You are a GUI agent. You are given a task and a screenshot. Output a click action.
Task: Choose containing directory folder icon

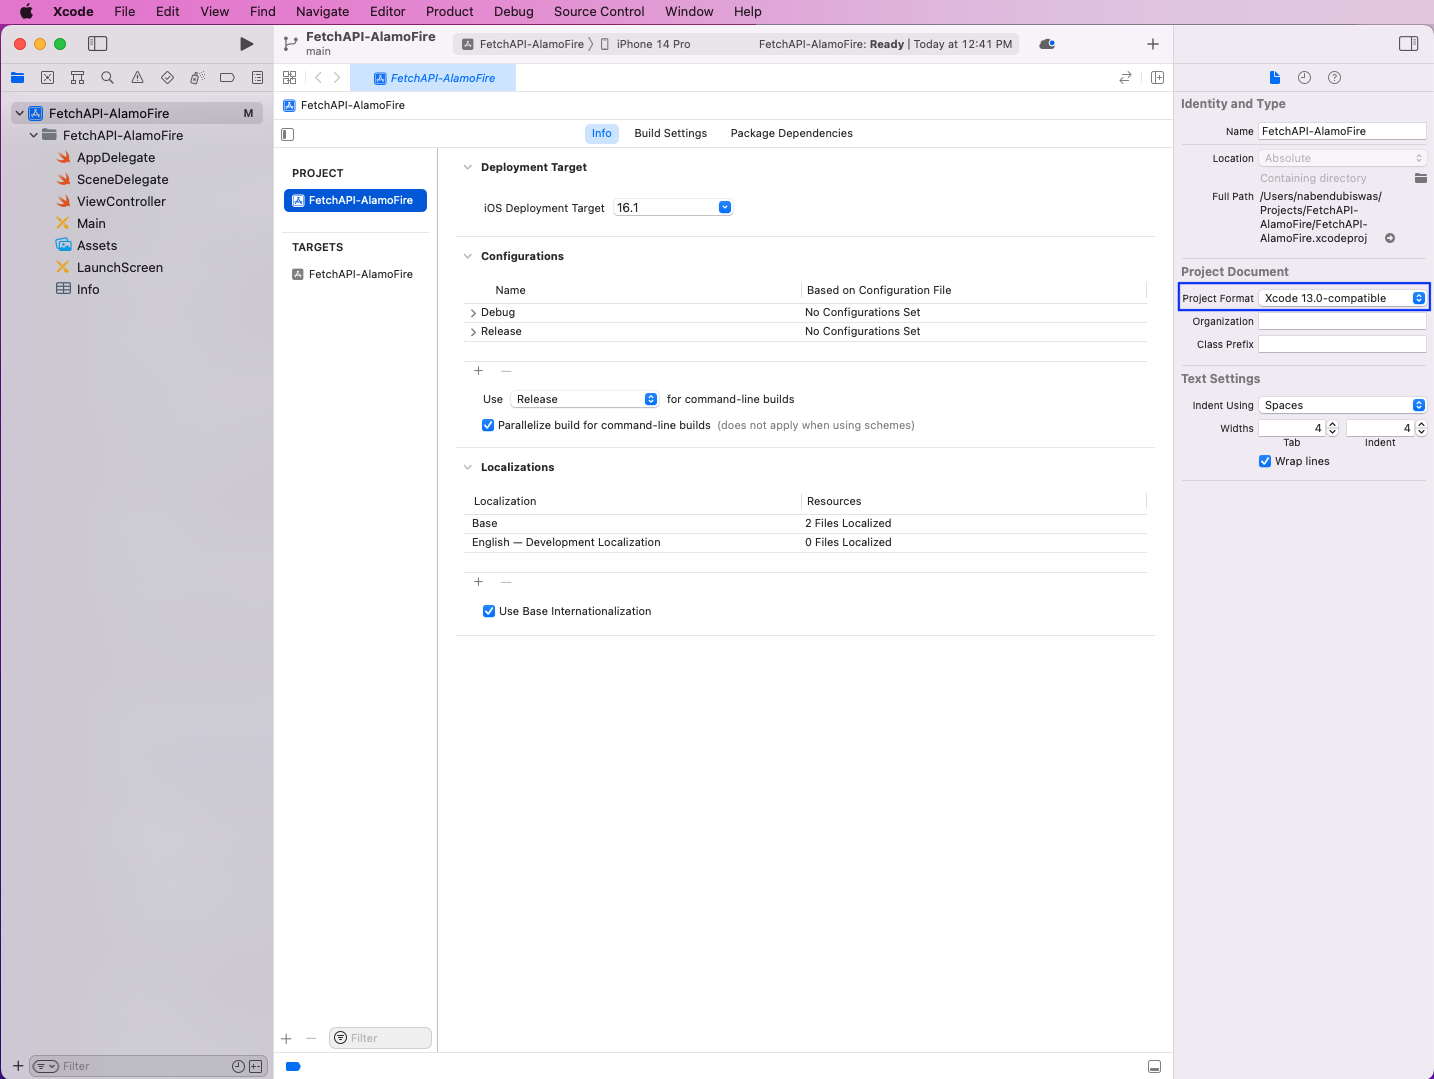pyautogui.click(x=1420, y=178)
